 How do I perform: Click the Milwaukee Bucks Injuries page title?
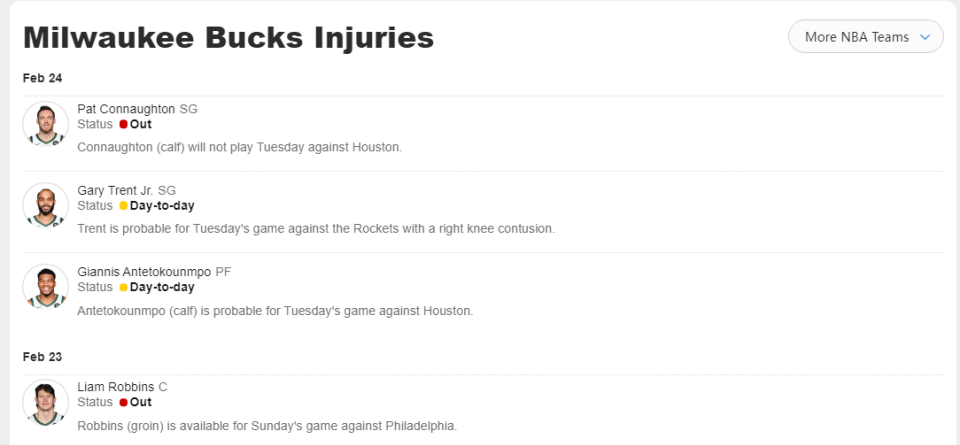click(228, 38)
